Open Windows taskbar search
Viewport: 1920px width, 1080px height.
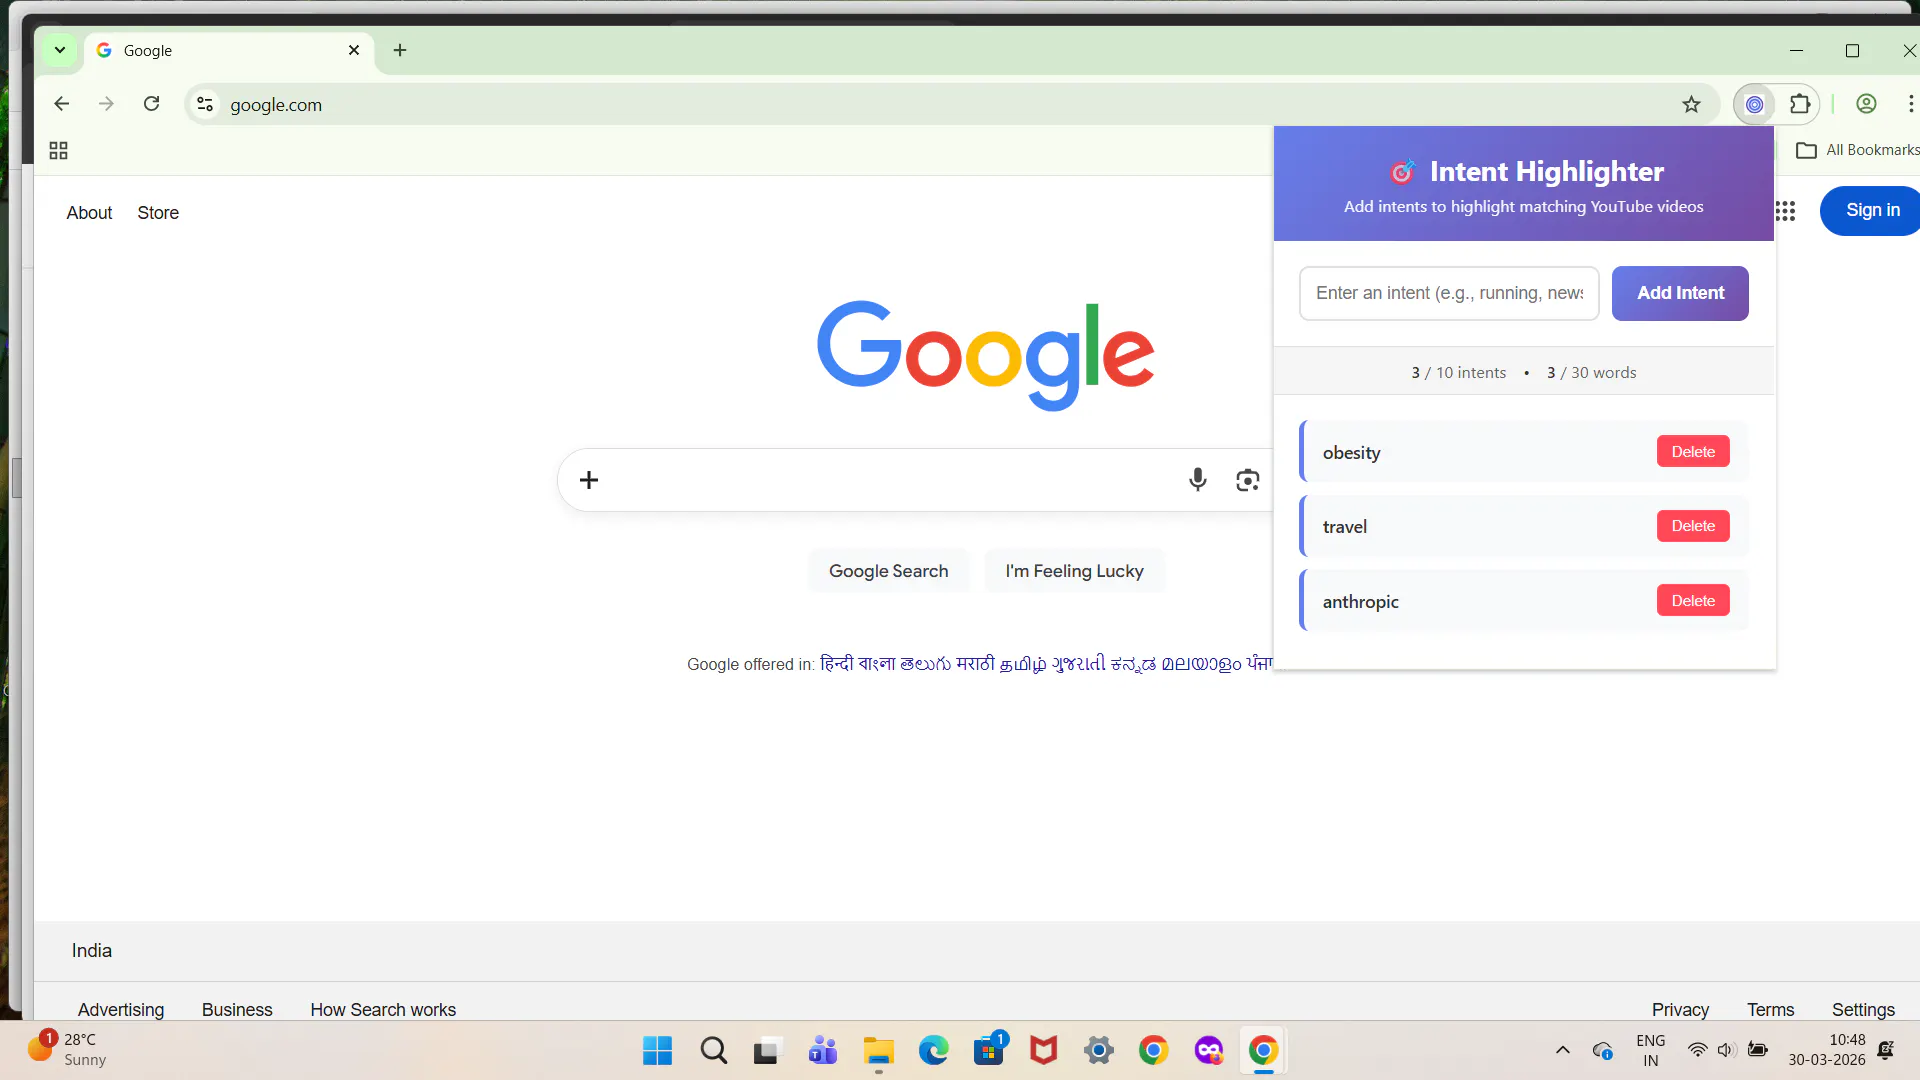(x=713, y=1051)
